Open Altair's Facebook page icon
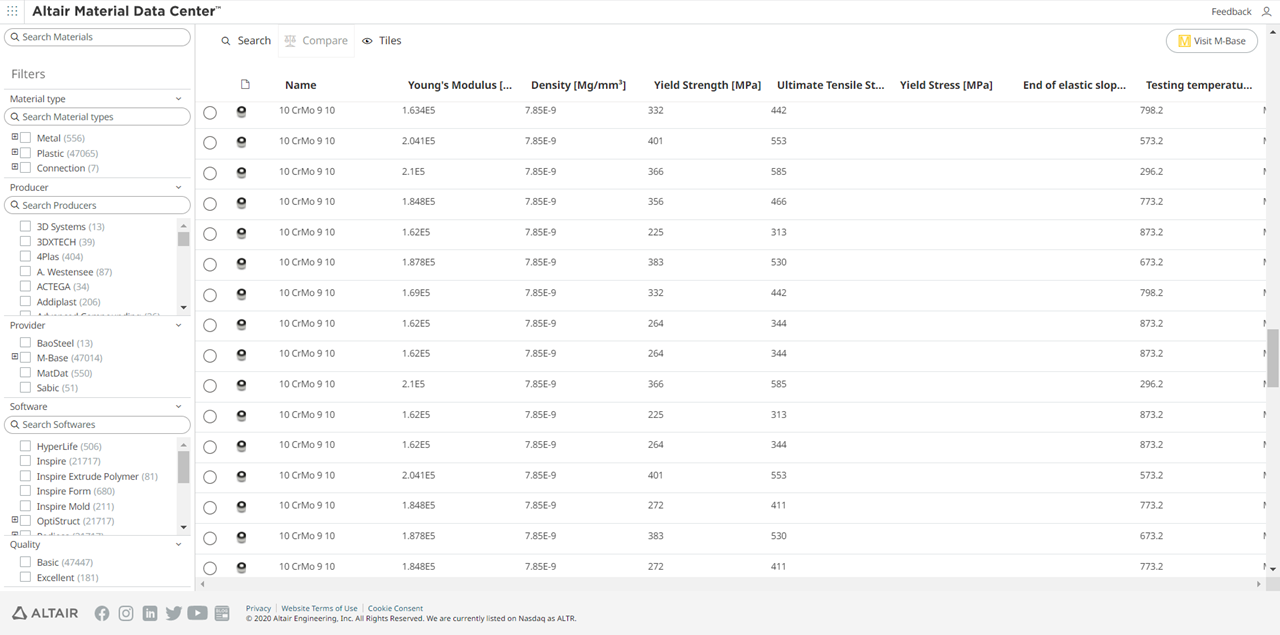Image resolution: width=1280 pixels, height=635 pixels. click(x=102, y=613)
